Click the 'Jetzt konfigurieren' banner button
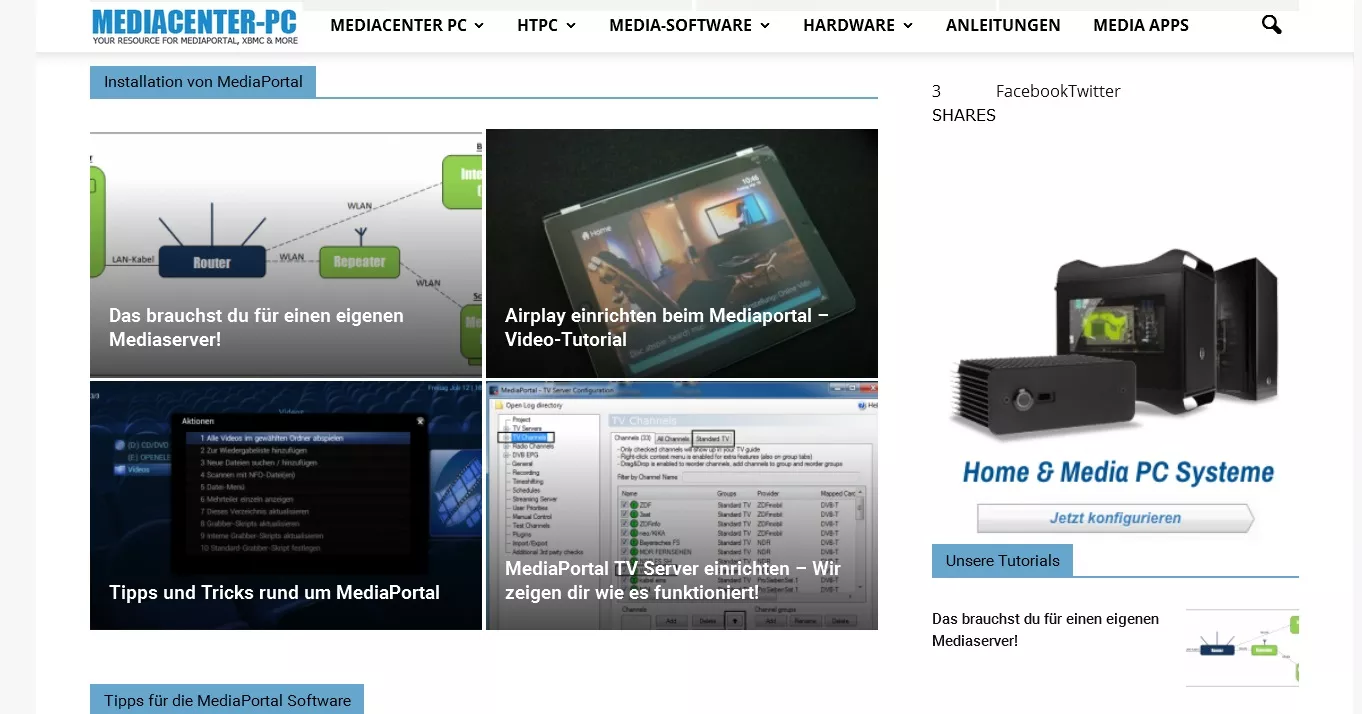 [x=1115, y=518]
